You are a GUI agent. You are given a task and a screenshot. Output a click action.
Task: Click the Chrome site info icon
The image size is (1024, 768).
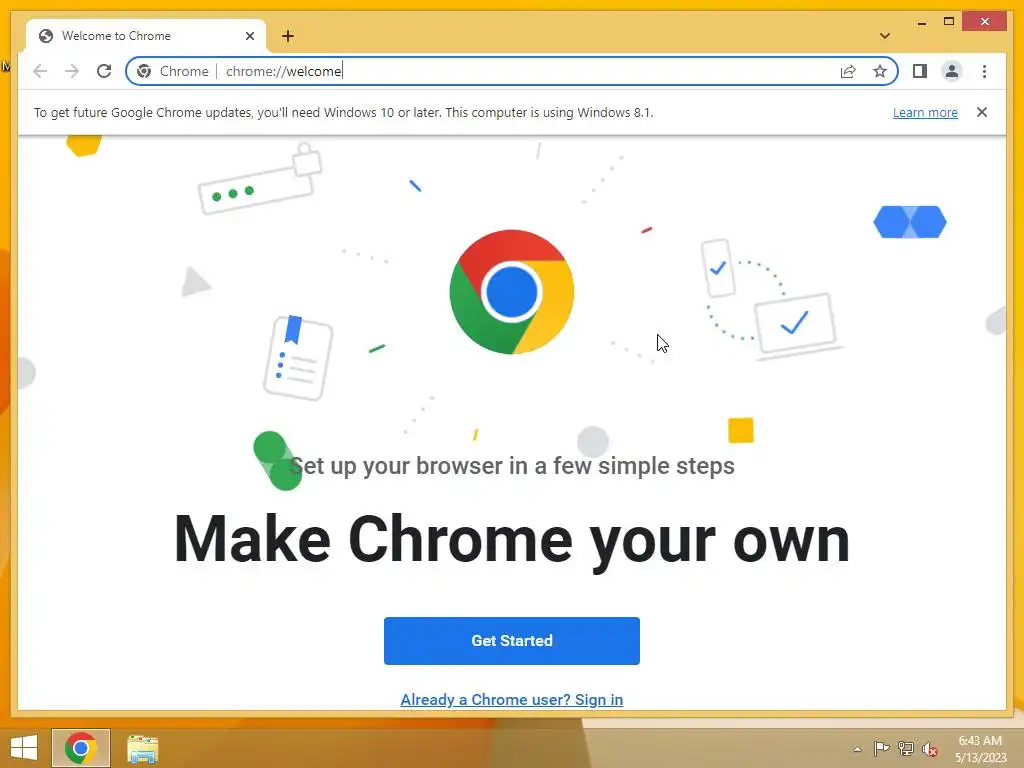[x=144, y=71]
